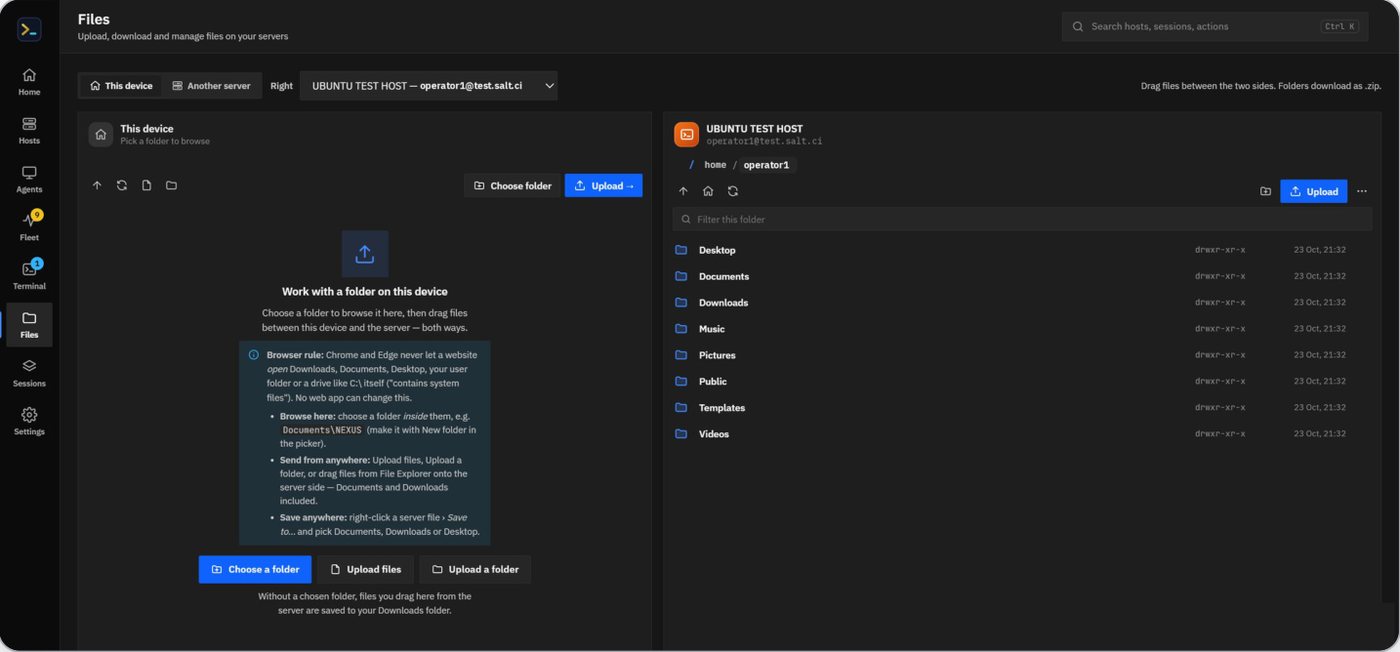Open the server pane more options menu
Viewport: 1400px width, 652px height.
pyautogui.click(x=1362, y=191)
